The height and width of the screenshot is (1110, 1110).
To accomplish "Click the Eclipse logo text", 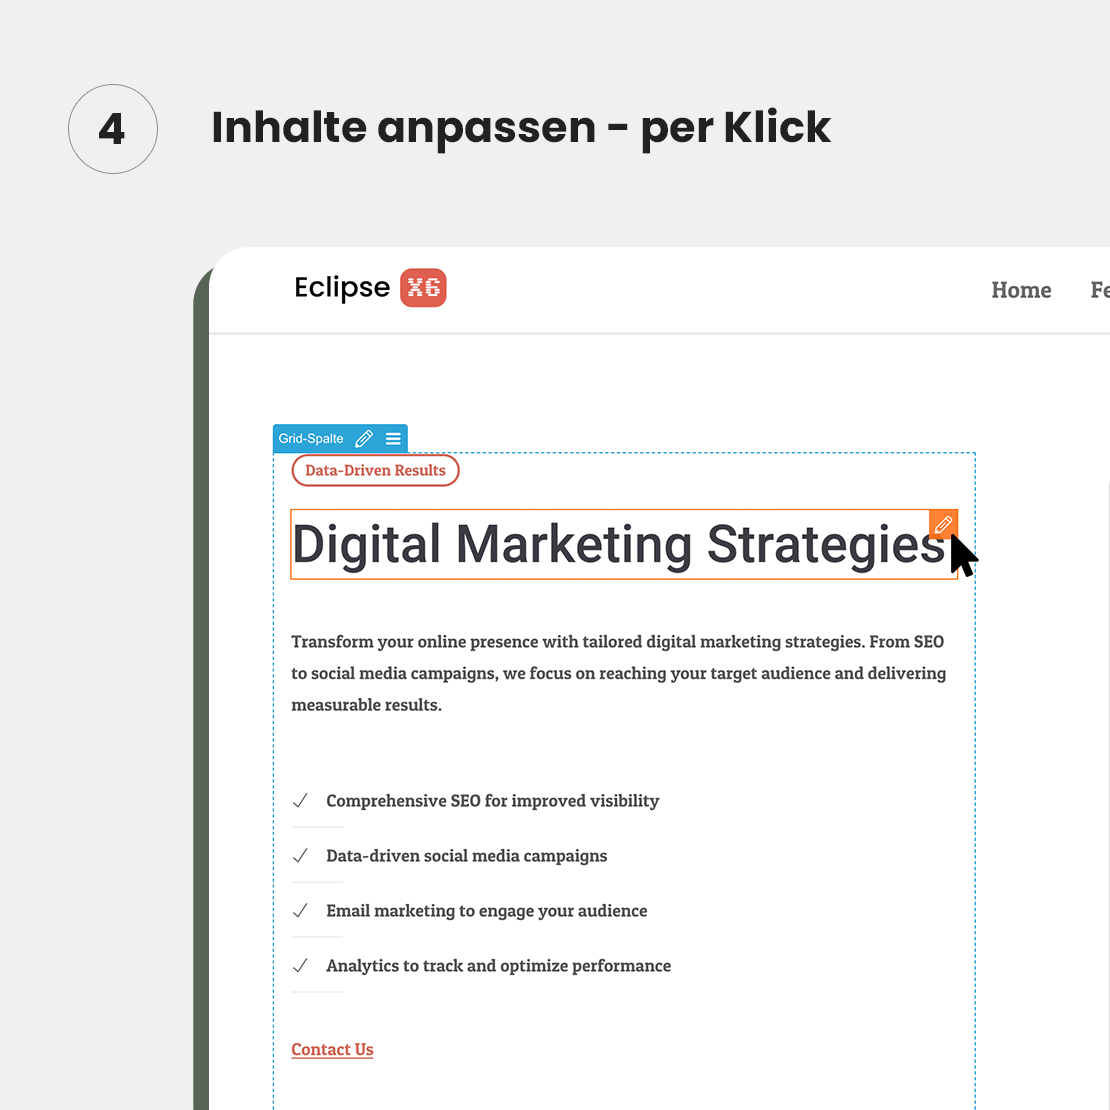I will [342, 288].
